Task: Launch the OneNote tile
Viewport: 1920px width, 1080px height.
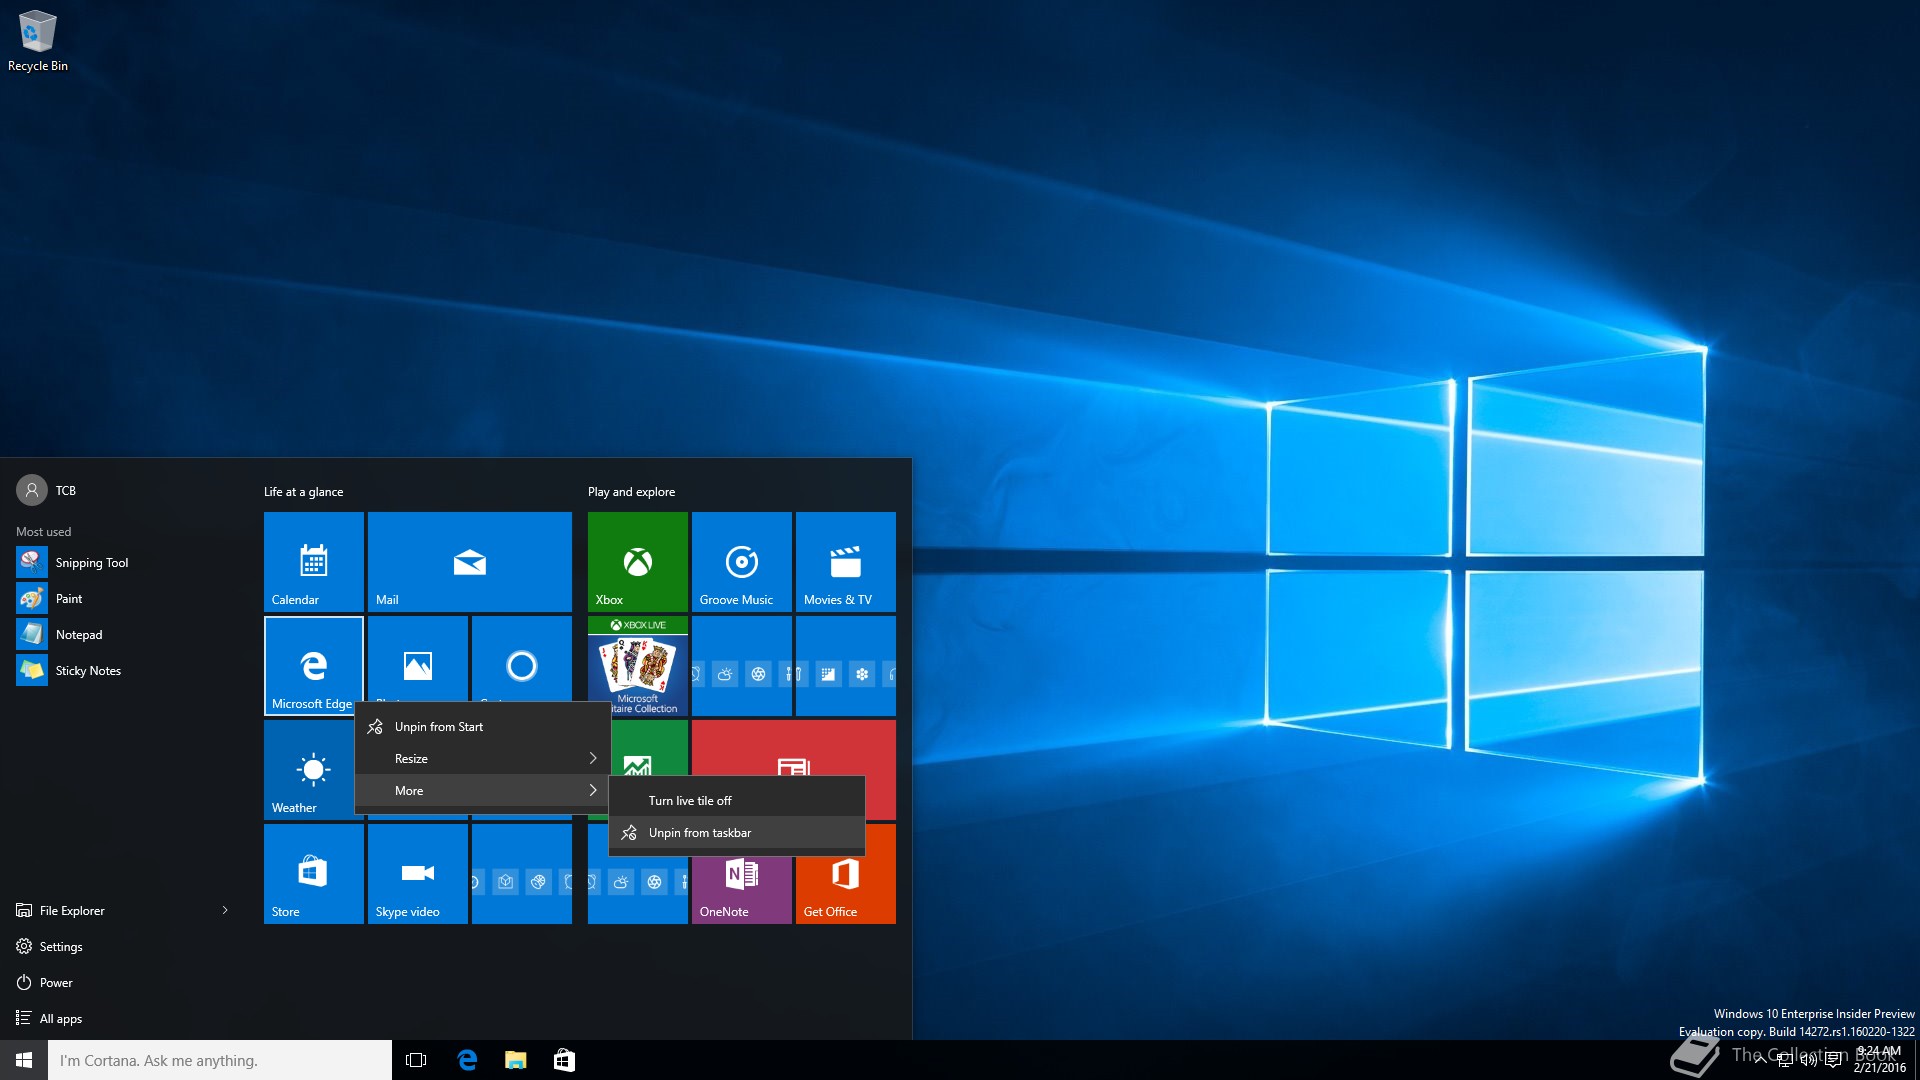Action: click(741, 885)
